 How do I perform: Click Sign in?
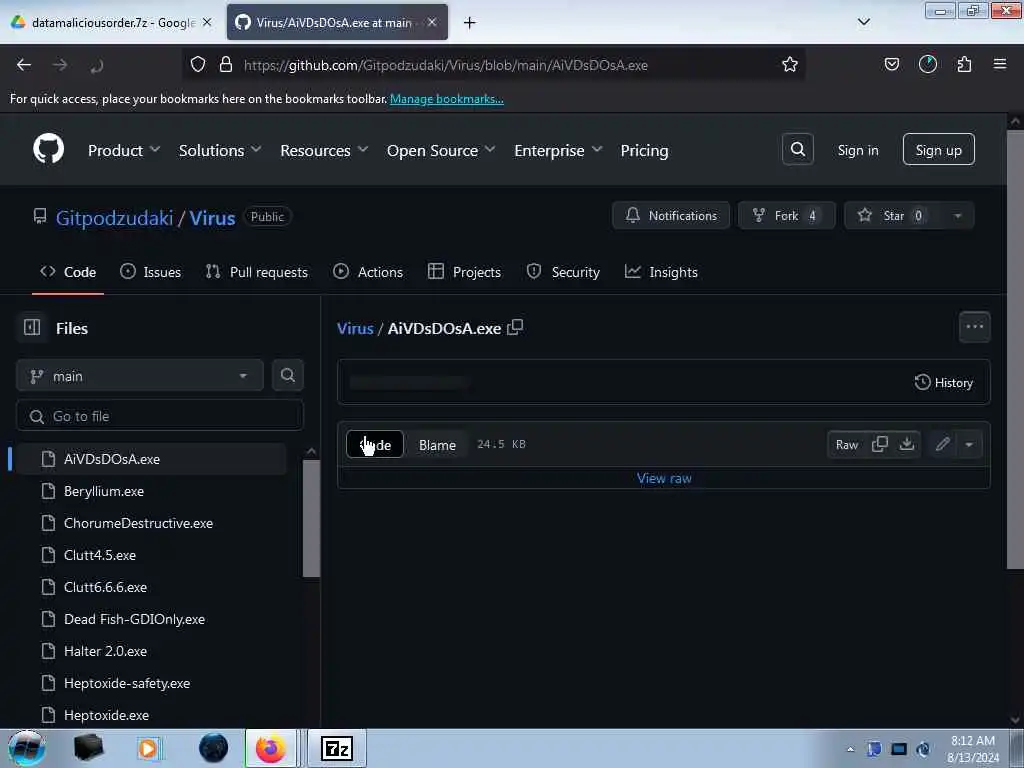point(857,150)
